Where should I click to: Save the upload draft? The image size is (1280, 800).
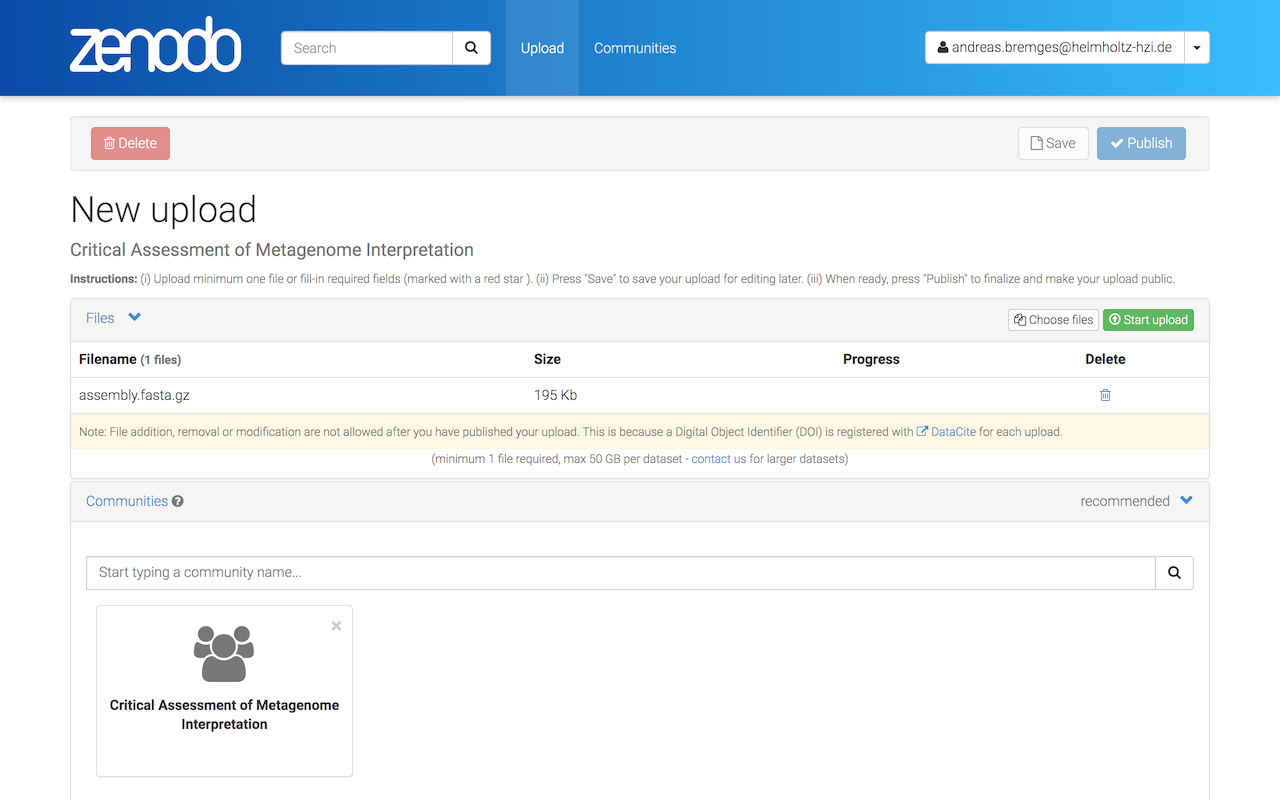pyautogui.click(x=1053, y=143)
